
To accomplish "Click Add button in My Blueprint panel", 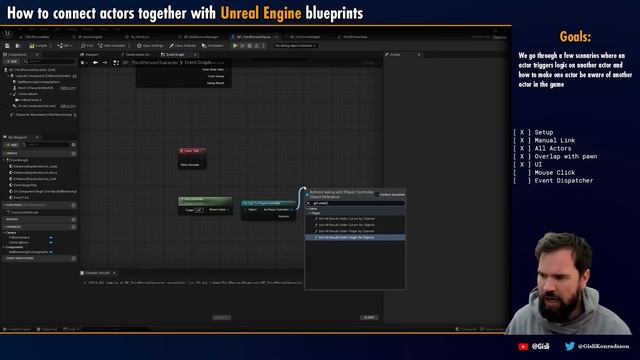I will coord(11,144).
